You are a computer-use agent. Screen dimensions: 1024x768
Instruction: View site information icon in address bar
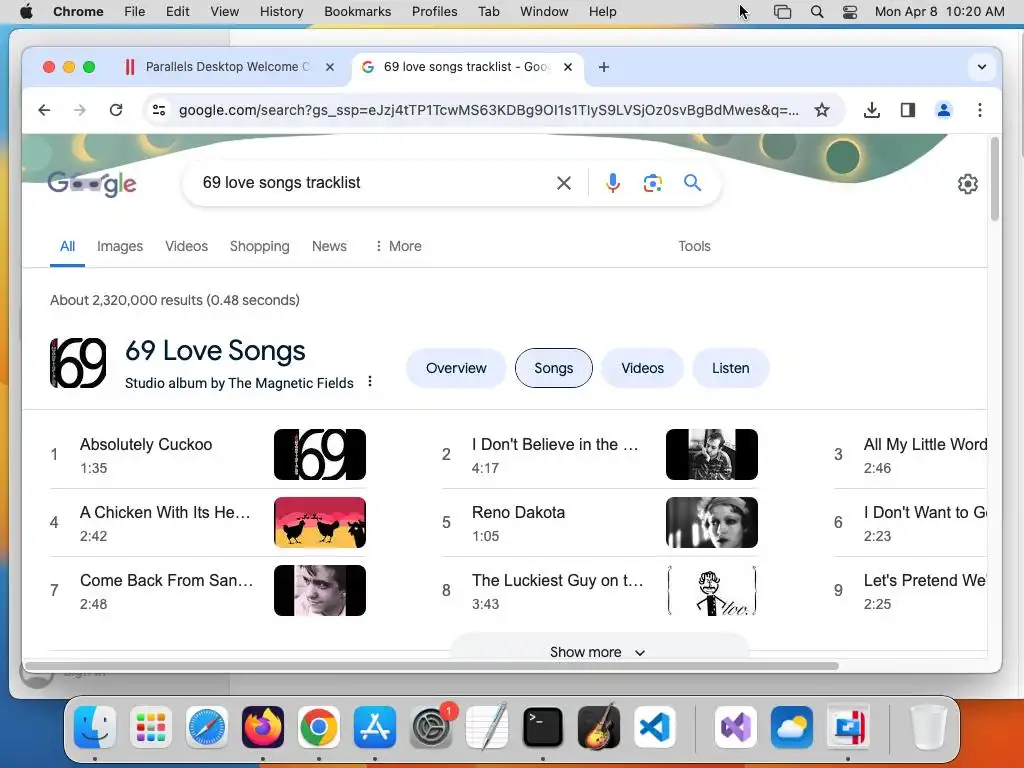159,110
